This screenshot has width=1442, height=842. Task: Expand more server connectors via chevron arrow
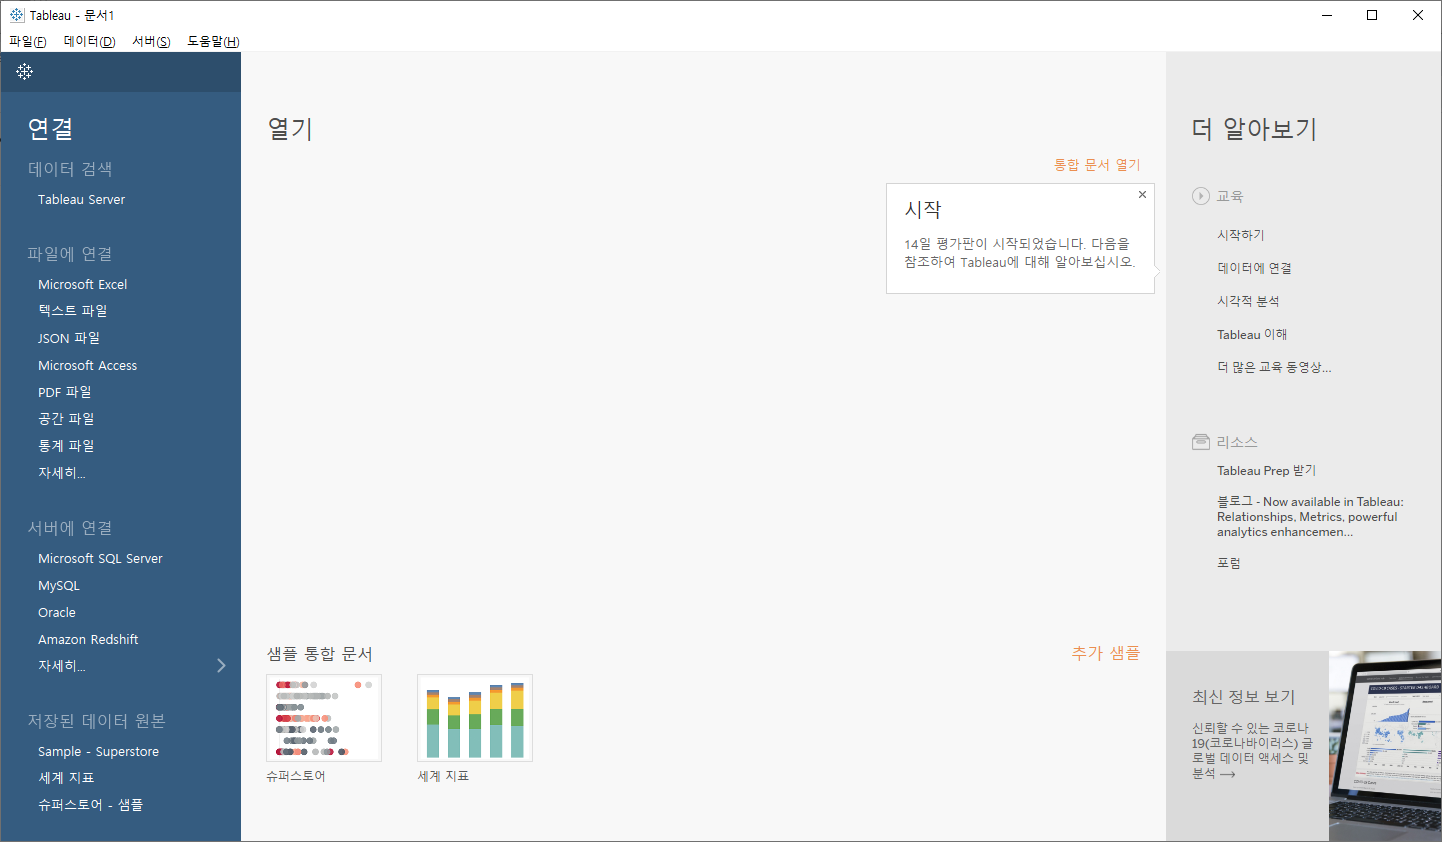[221, 665]
